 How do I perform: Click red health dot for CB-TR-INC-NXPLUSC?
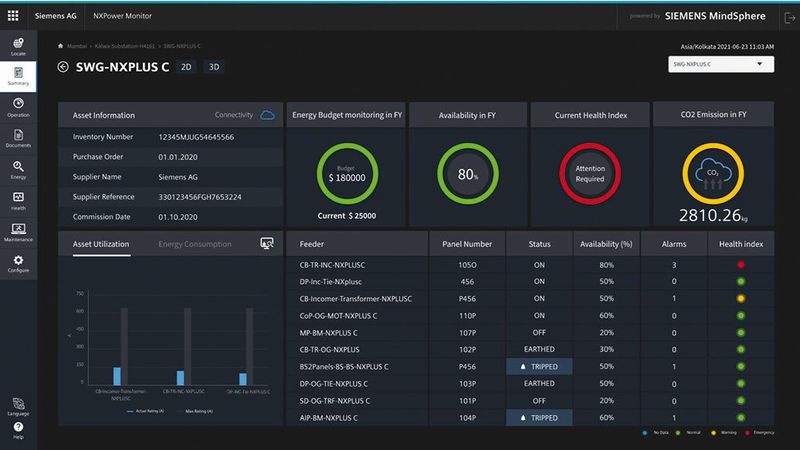coord(741,265)
